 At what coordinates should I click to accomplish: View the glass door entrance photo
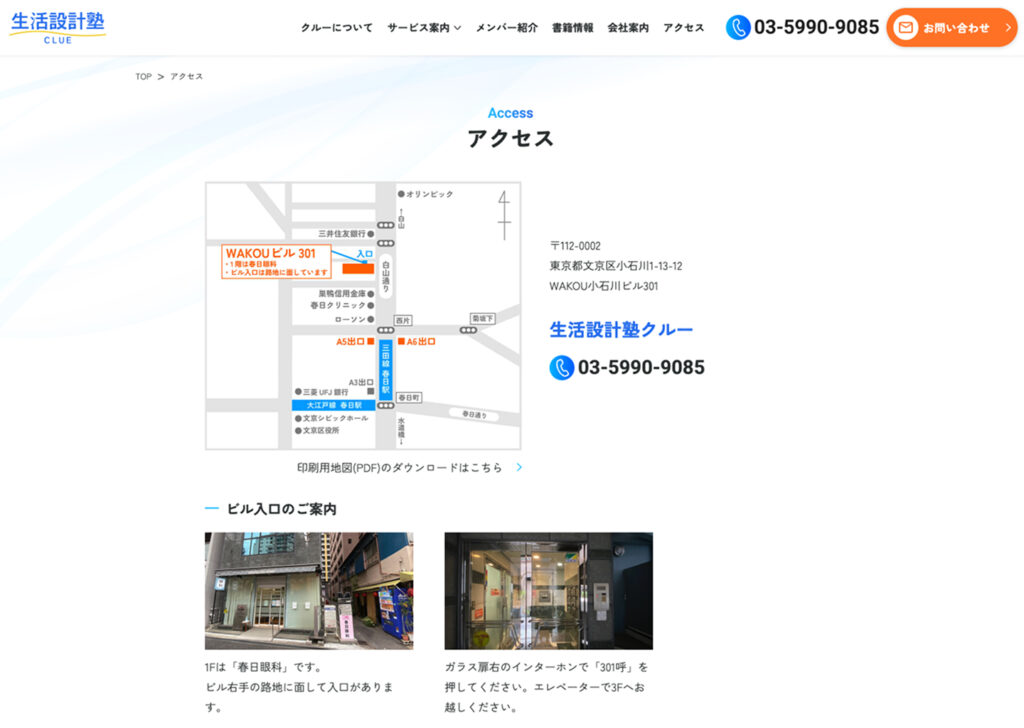pyautogui.click(x=548, y=591)
